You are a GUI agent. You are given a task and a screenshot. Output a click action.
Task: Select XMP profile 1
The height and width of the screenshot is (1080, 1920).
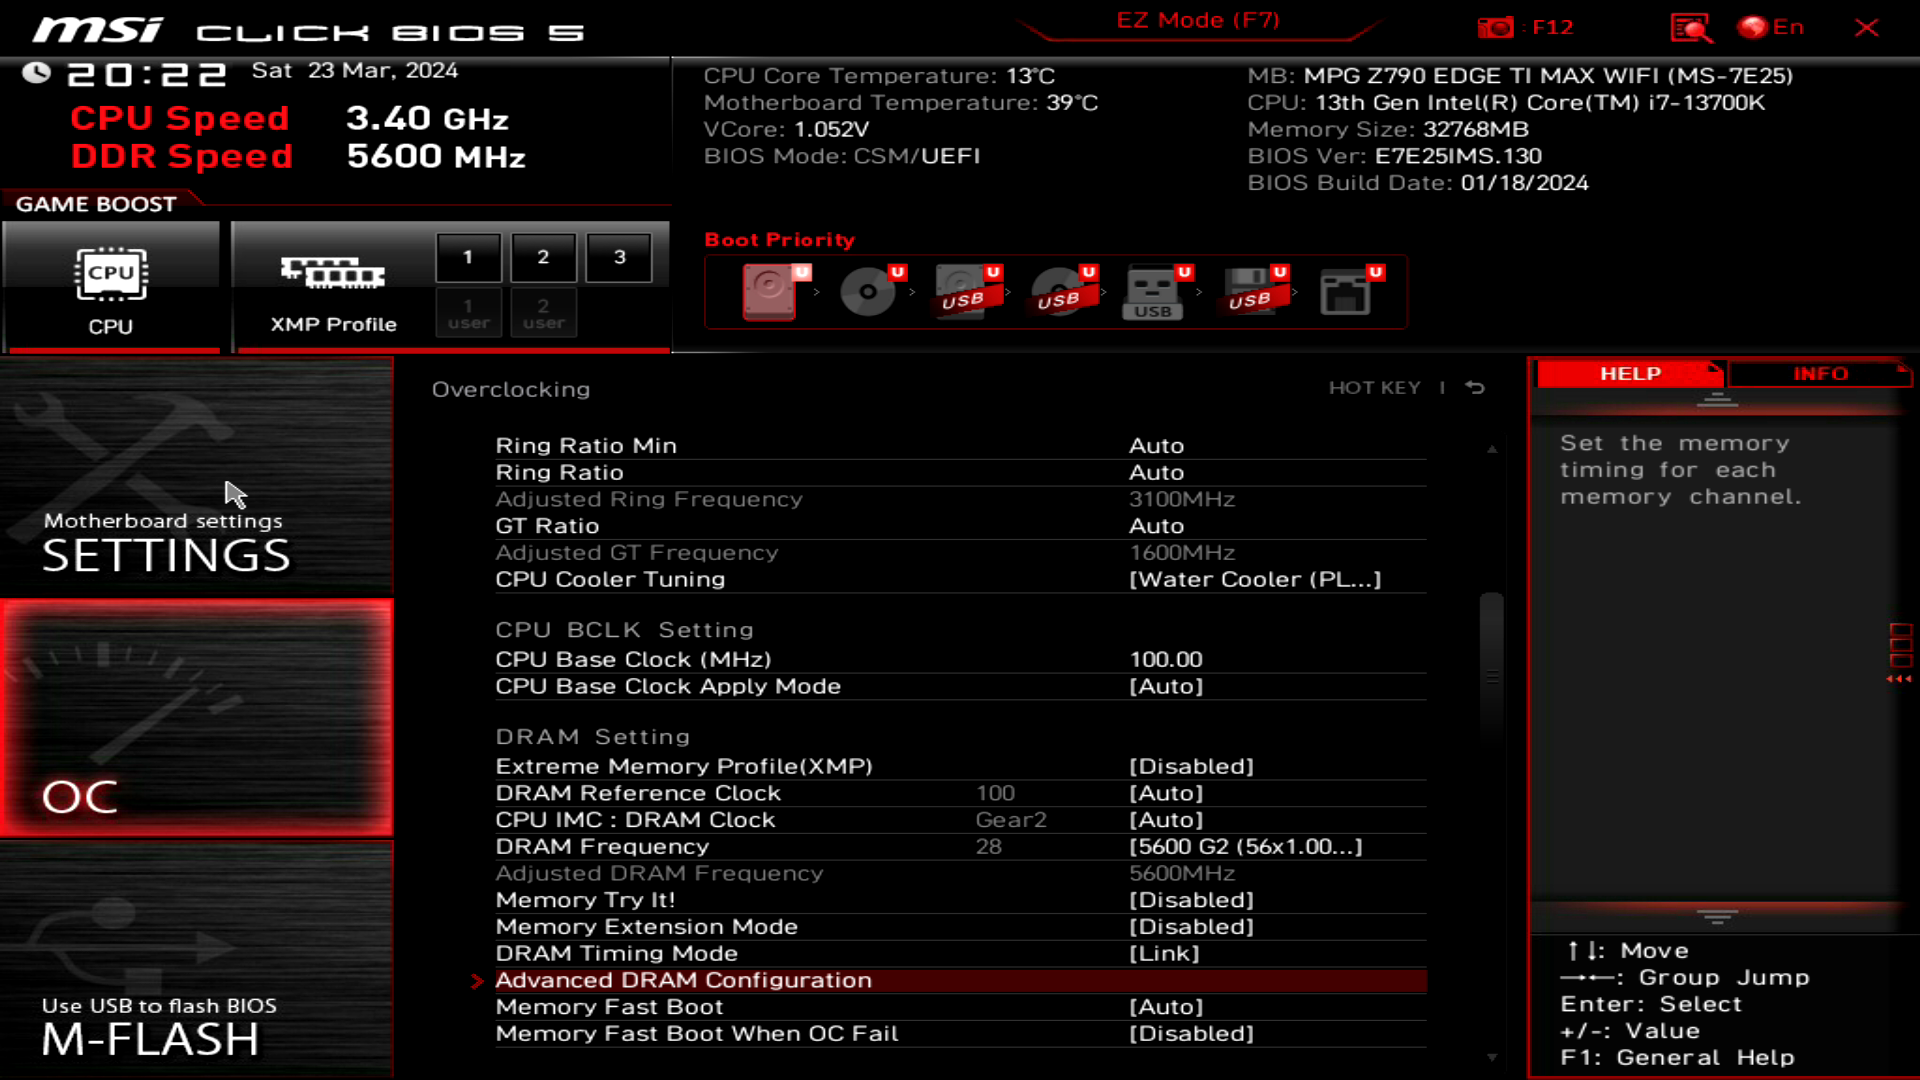tap(468, 257)
